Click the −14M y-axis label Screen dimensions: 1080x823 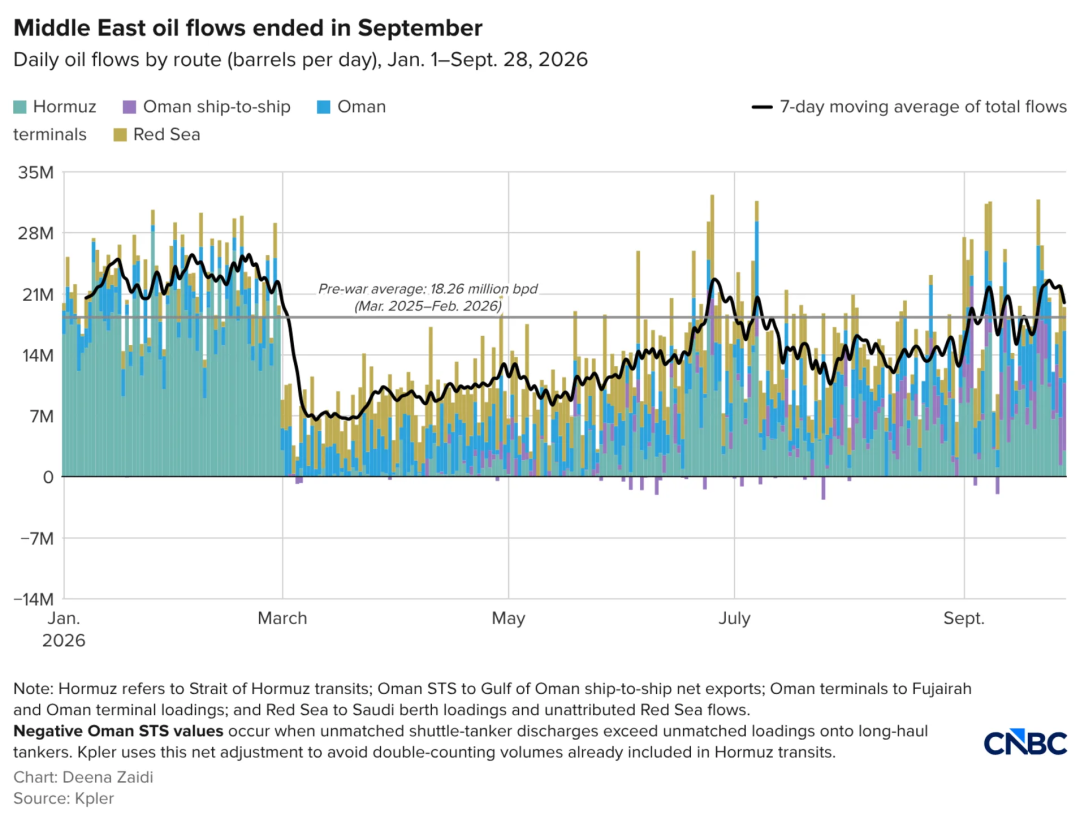[34, 599]
